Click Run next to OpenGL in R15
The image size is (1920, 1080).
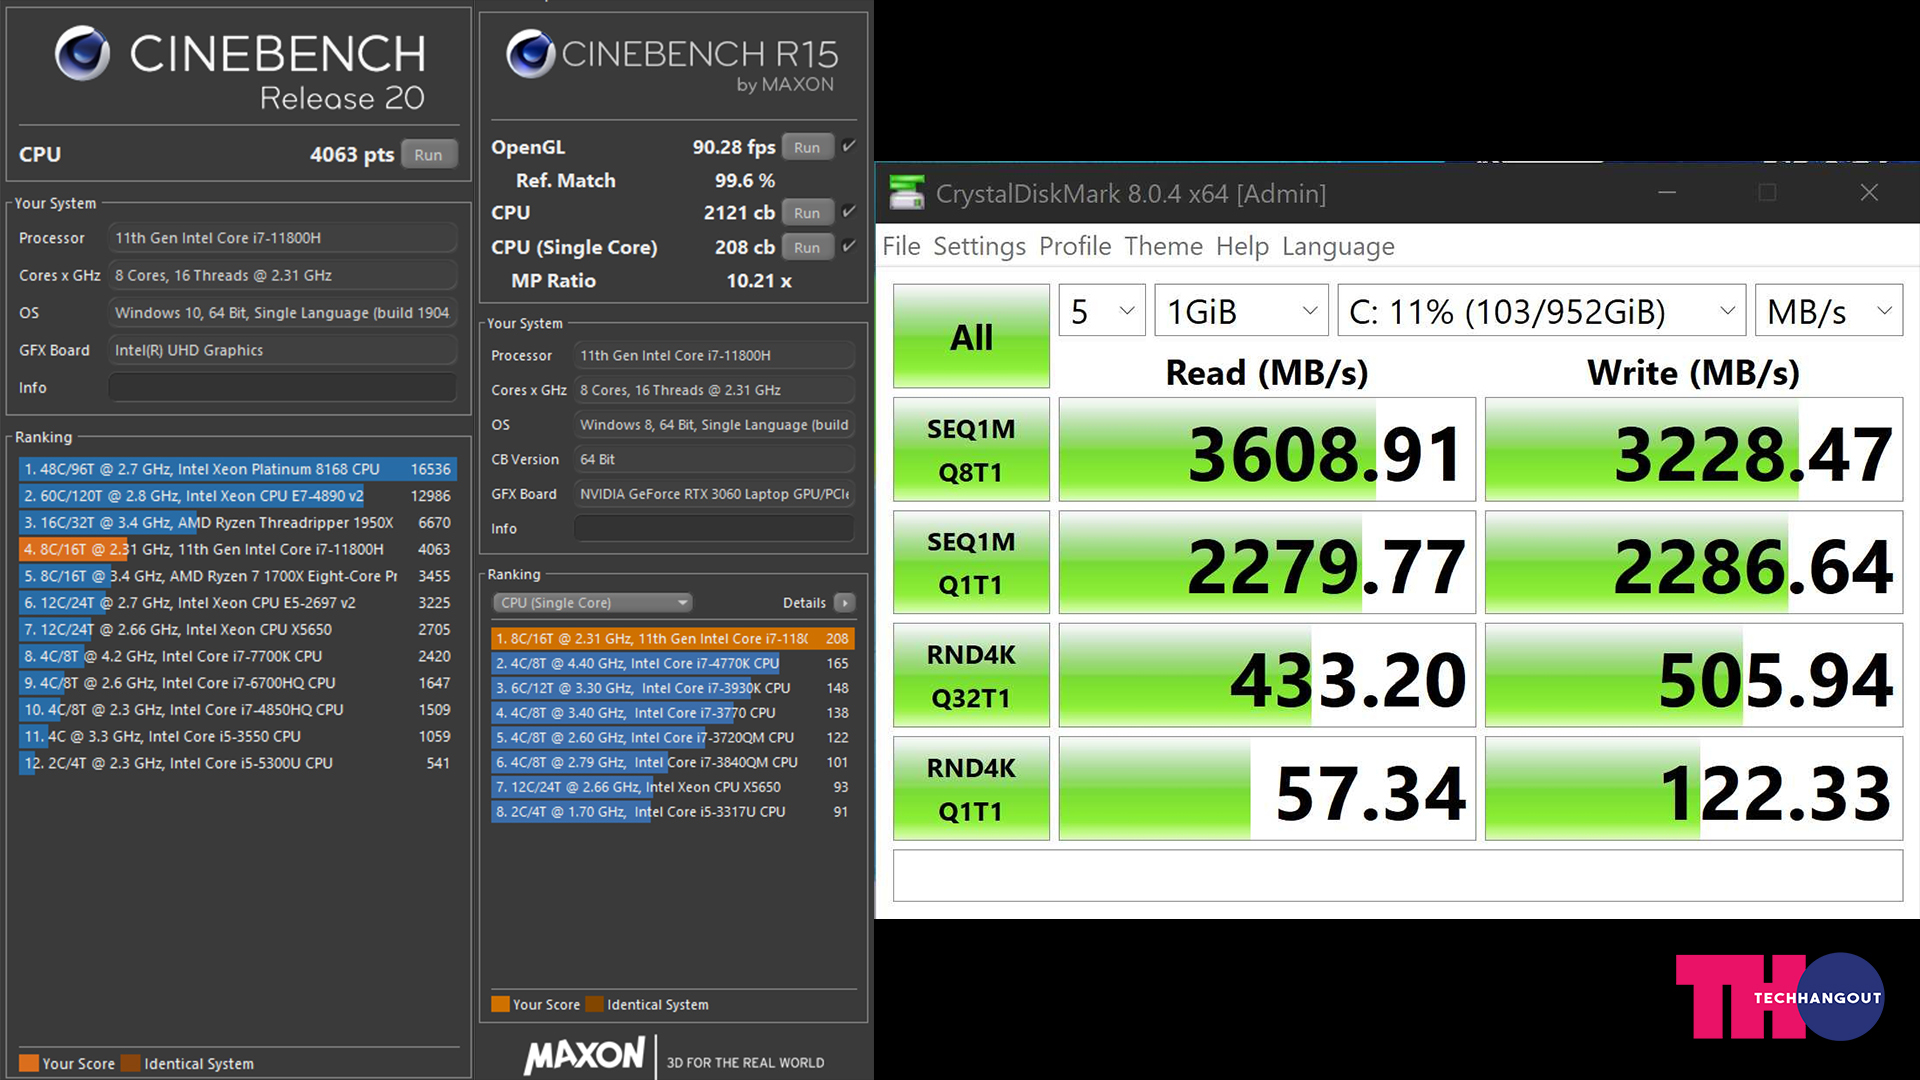coord(807,147)
